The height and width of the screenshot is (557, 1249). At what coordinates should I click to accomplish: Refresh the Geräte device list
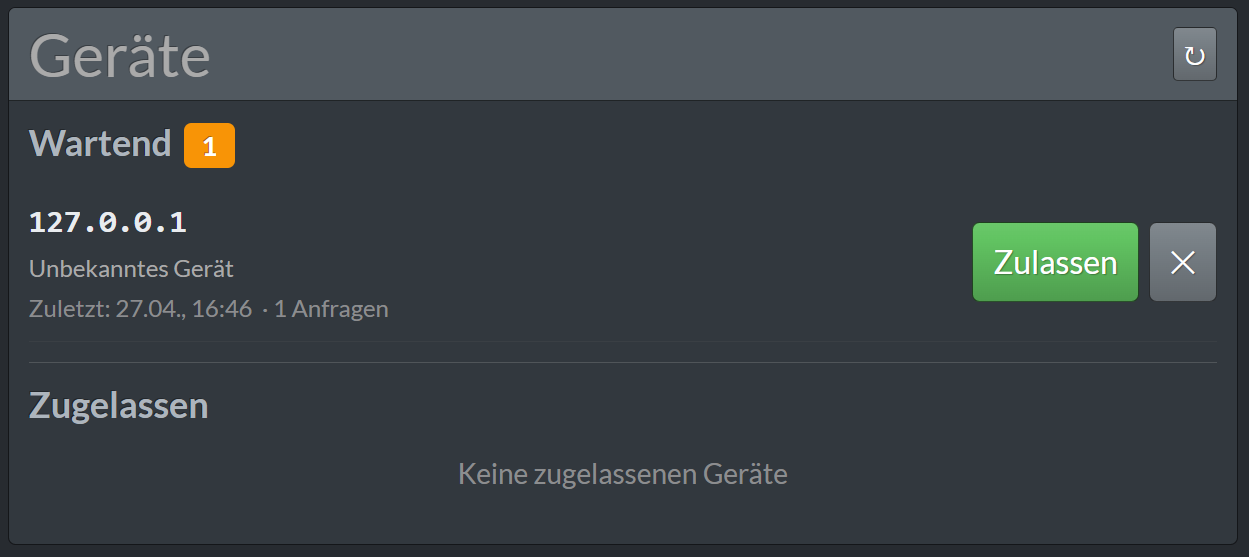tap(1194, 54)
